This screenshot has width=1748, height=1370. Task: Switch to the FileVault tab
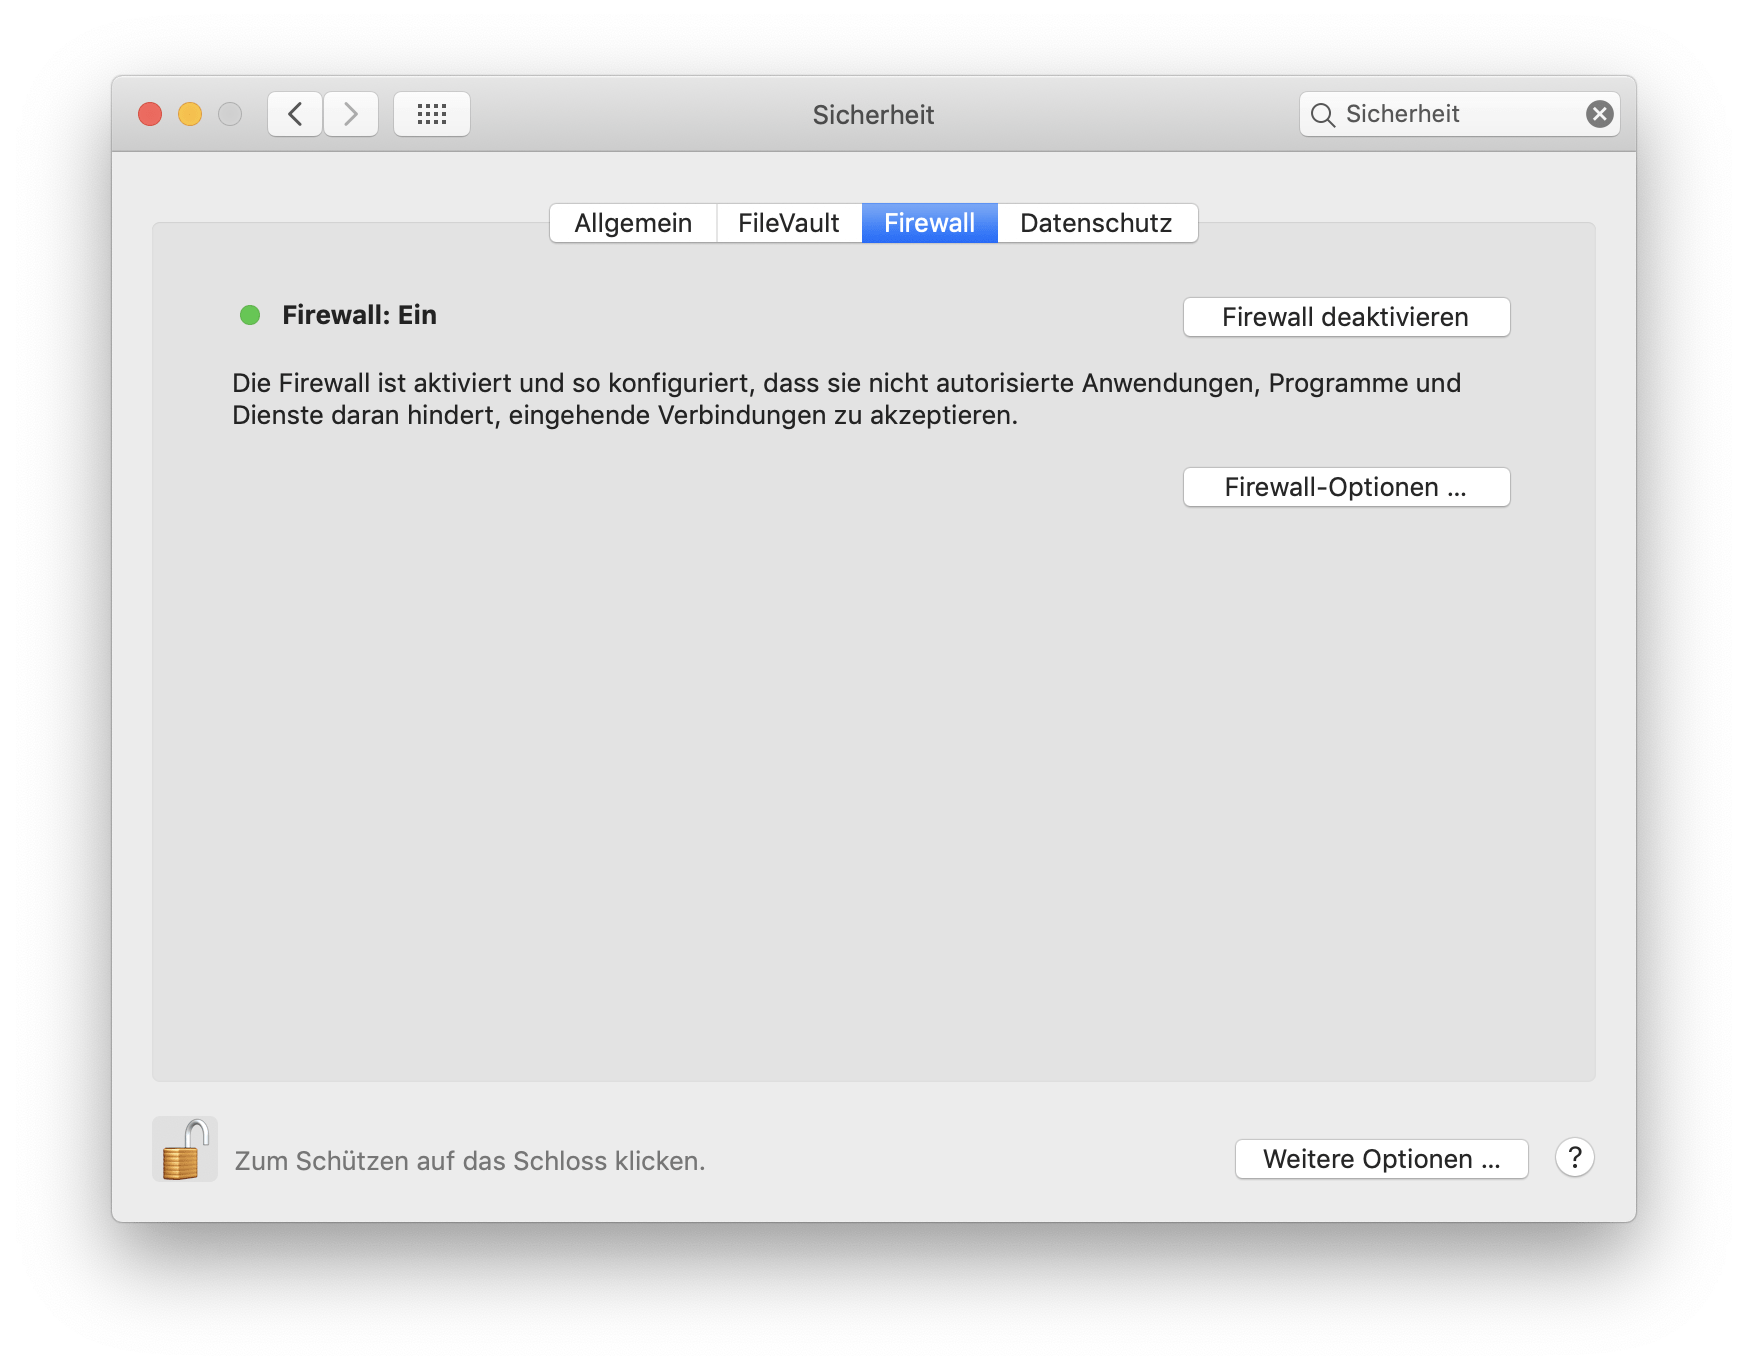[x=789, y=223]
